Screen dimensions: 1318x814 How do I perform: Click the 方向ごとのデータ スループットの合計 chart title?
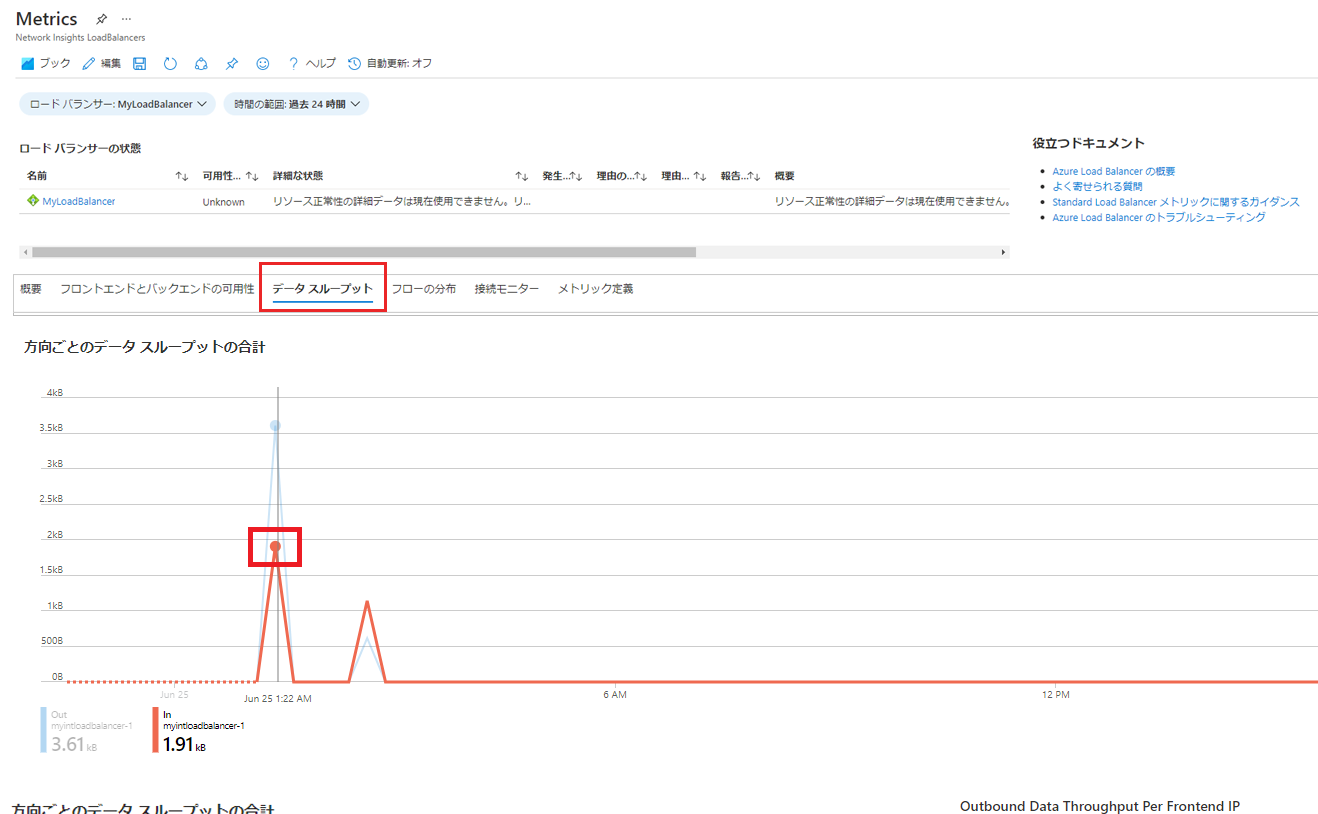click(x=144, y=347)
